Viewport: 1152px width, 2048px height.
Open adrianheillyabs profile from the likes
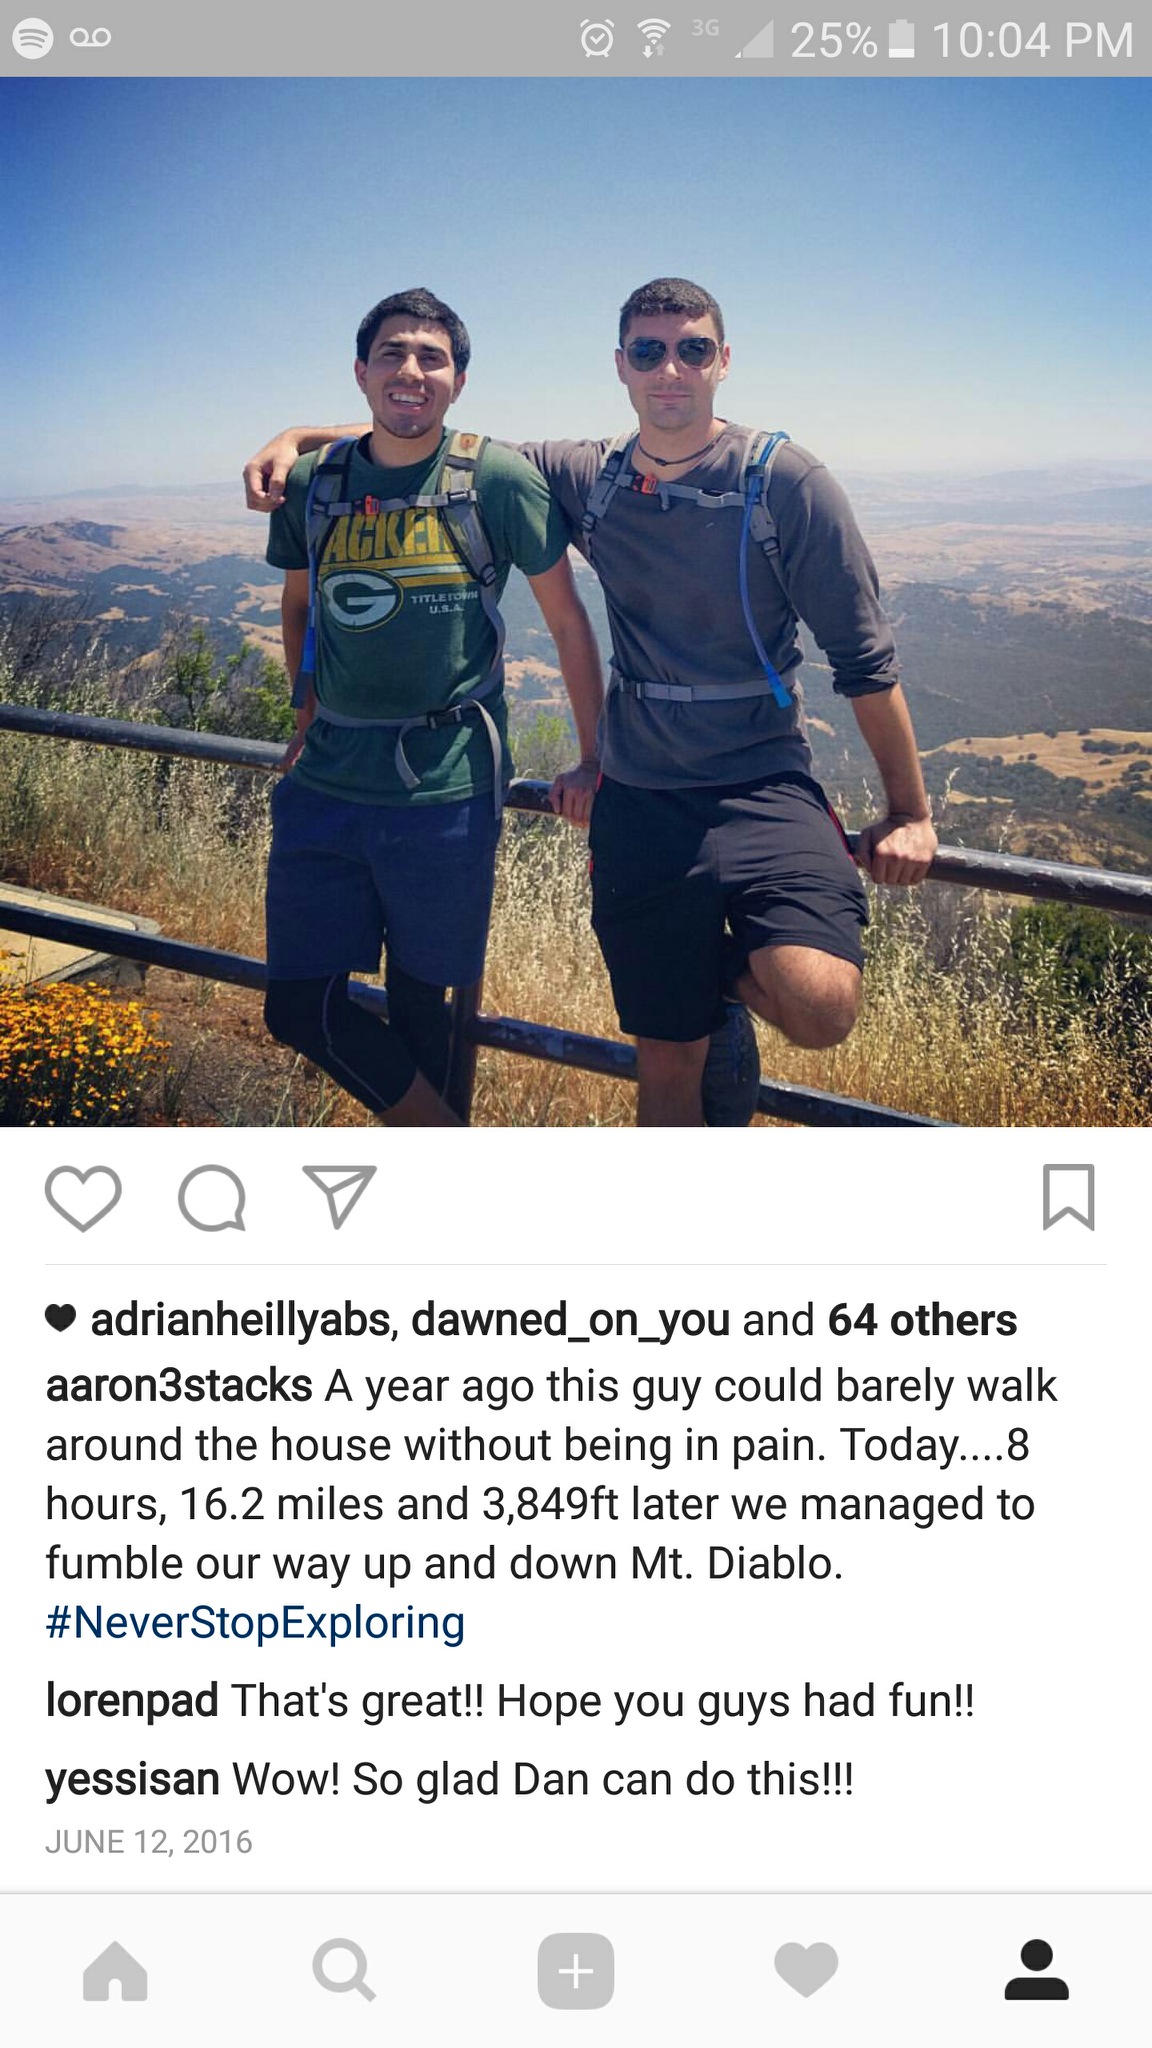pos(239,1320)
